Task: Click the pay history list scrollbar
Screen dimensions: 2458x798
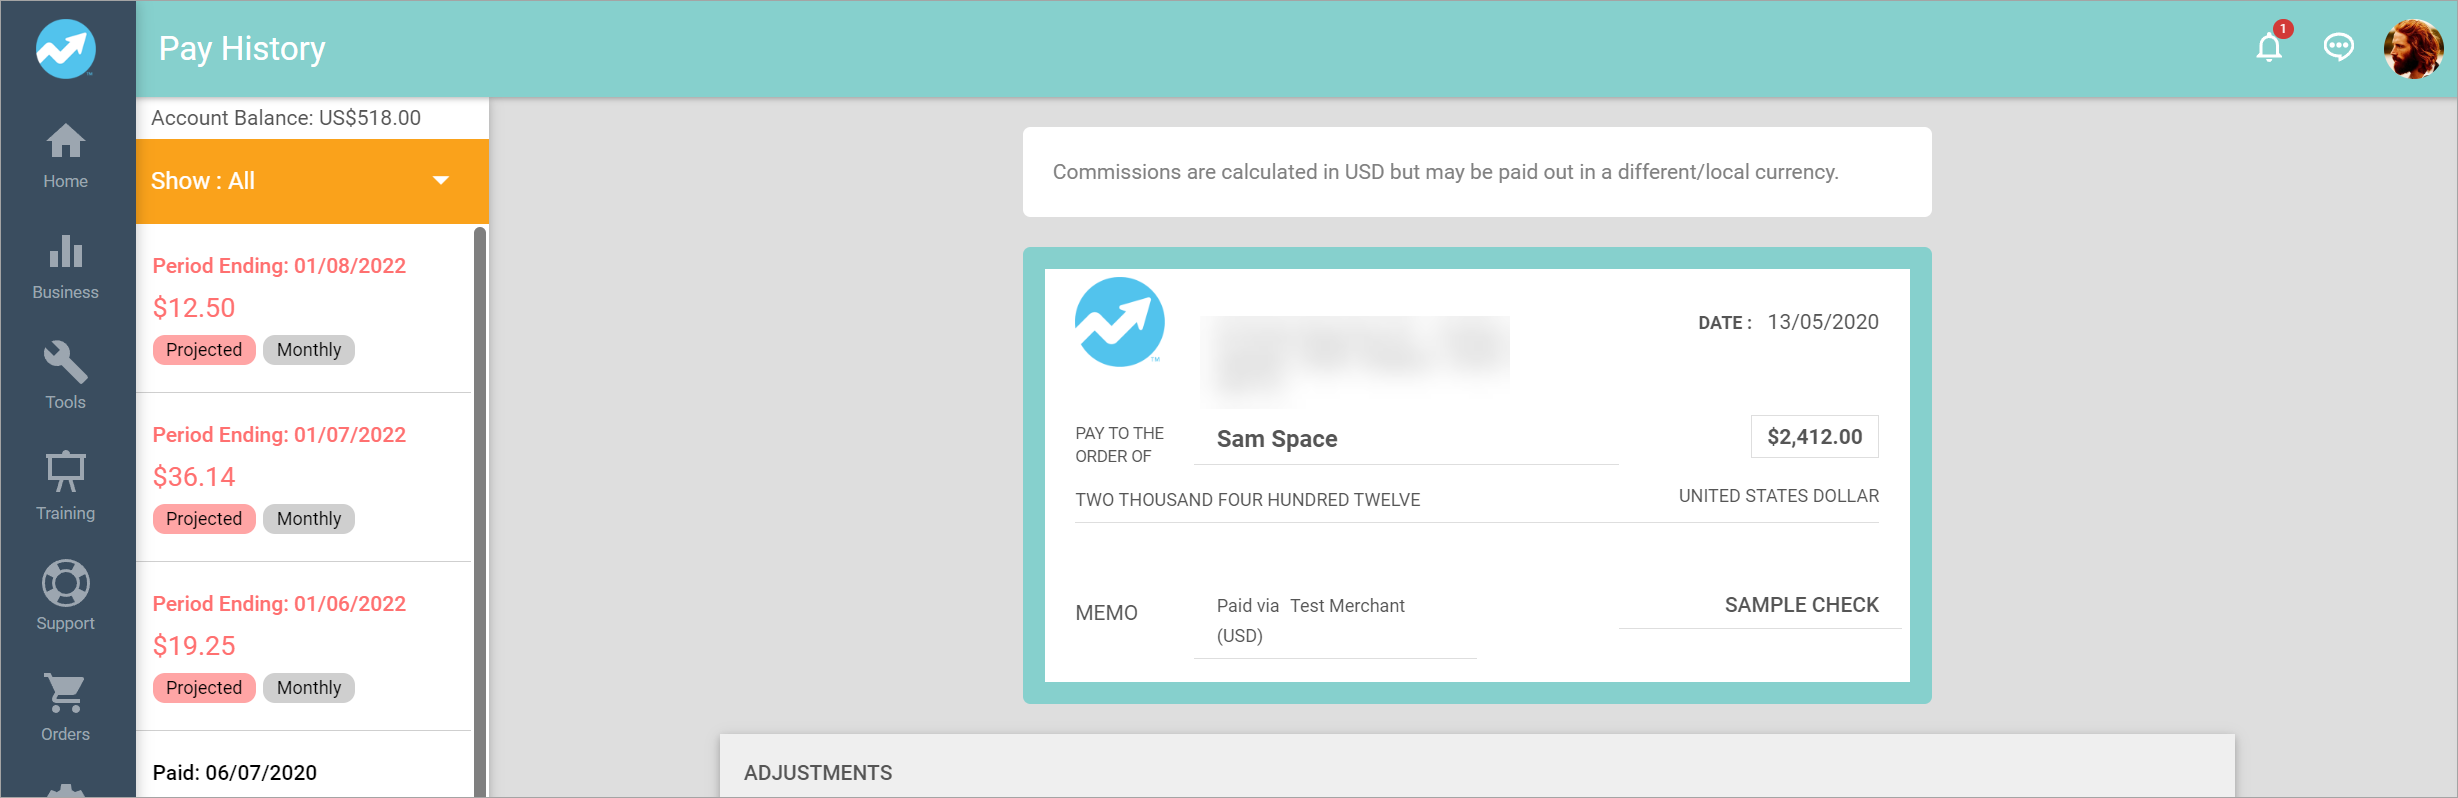Action: [480, 500]
